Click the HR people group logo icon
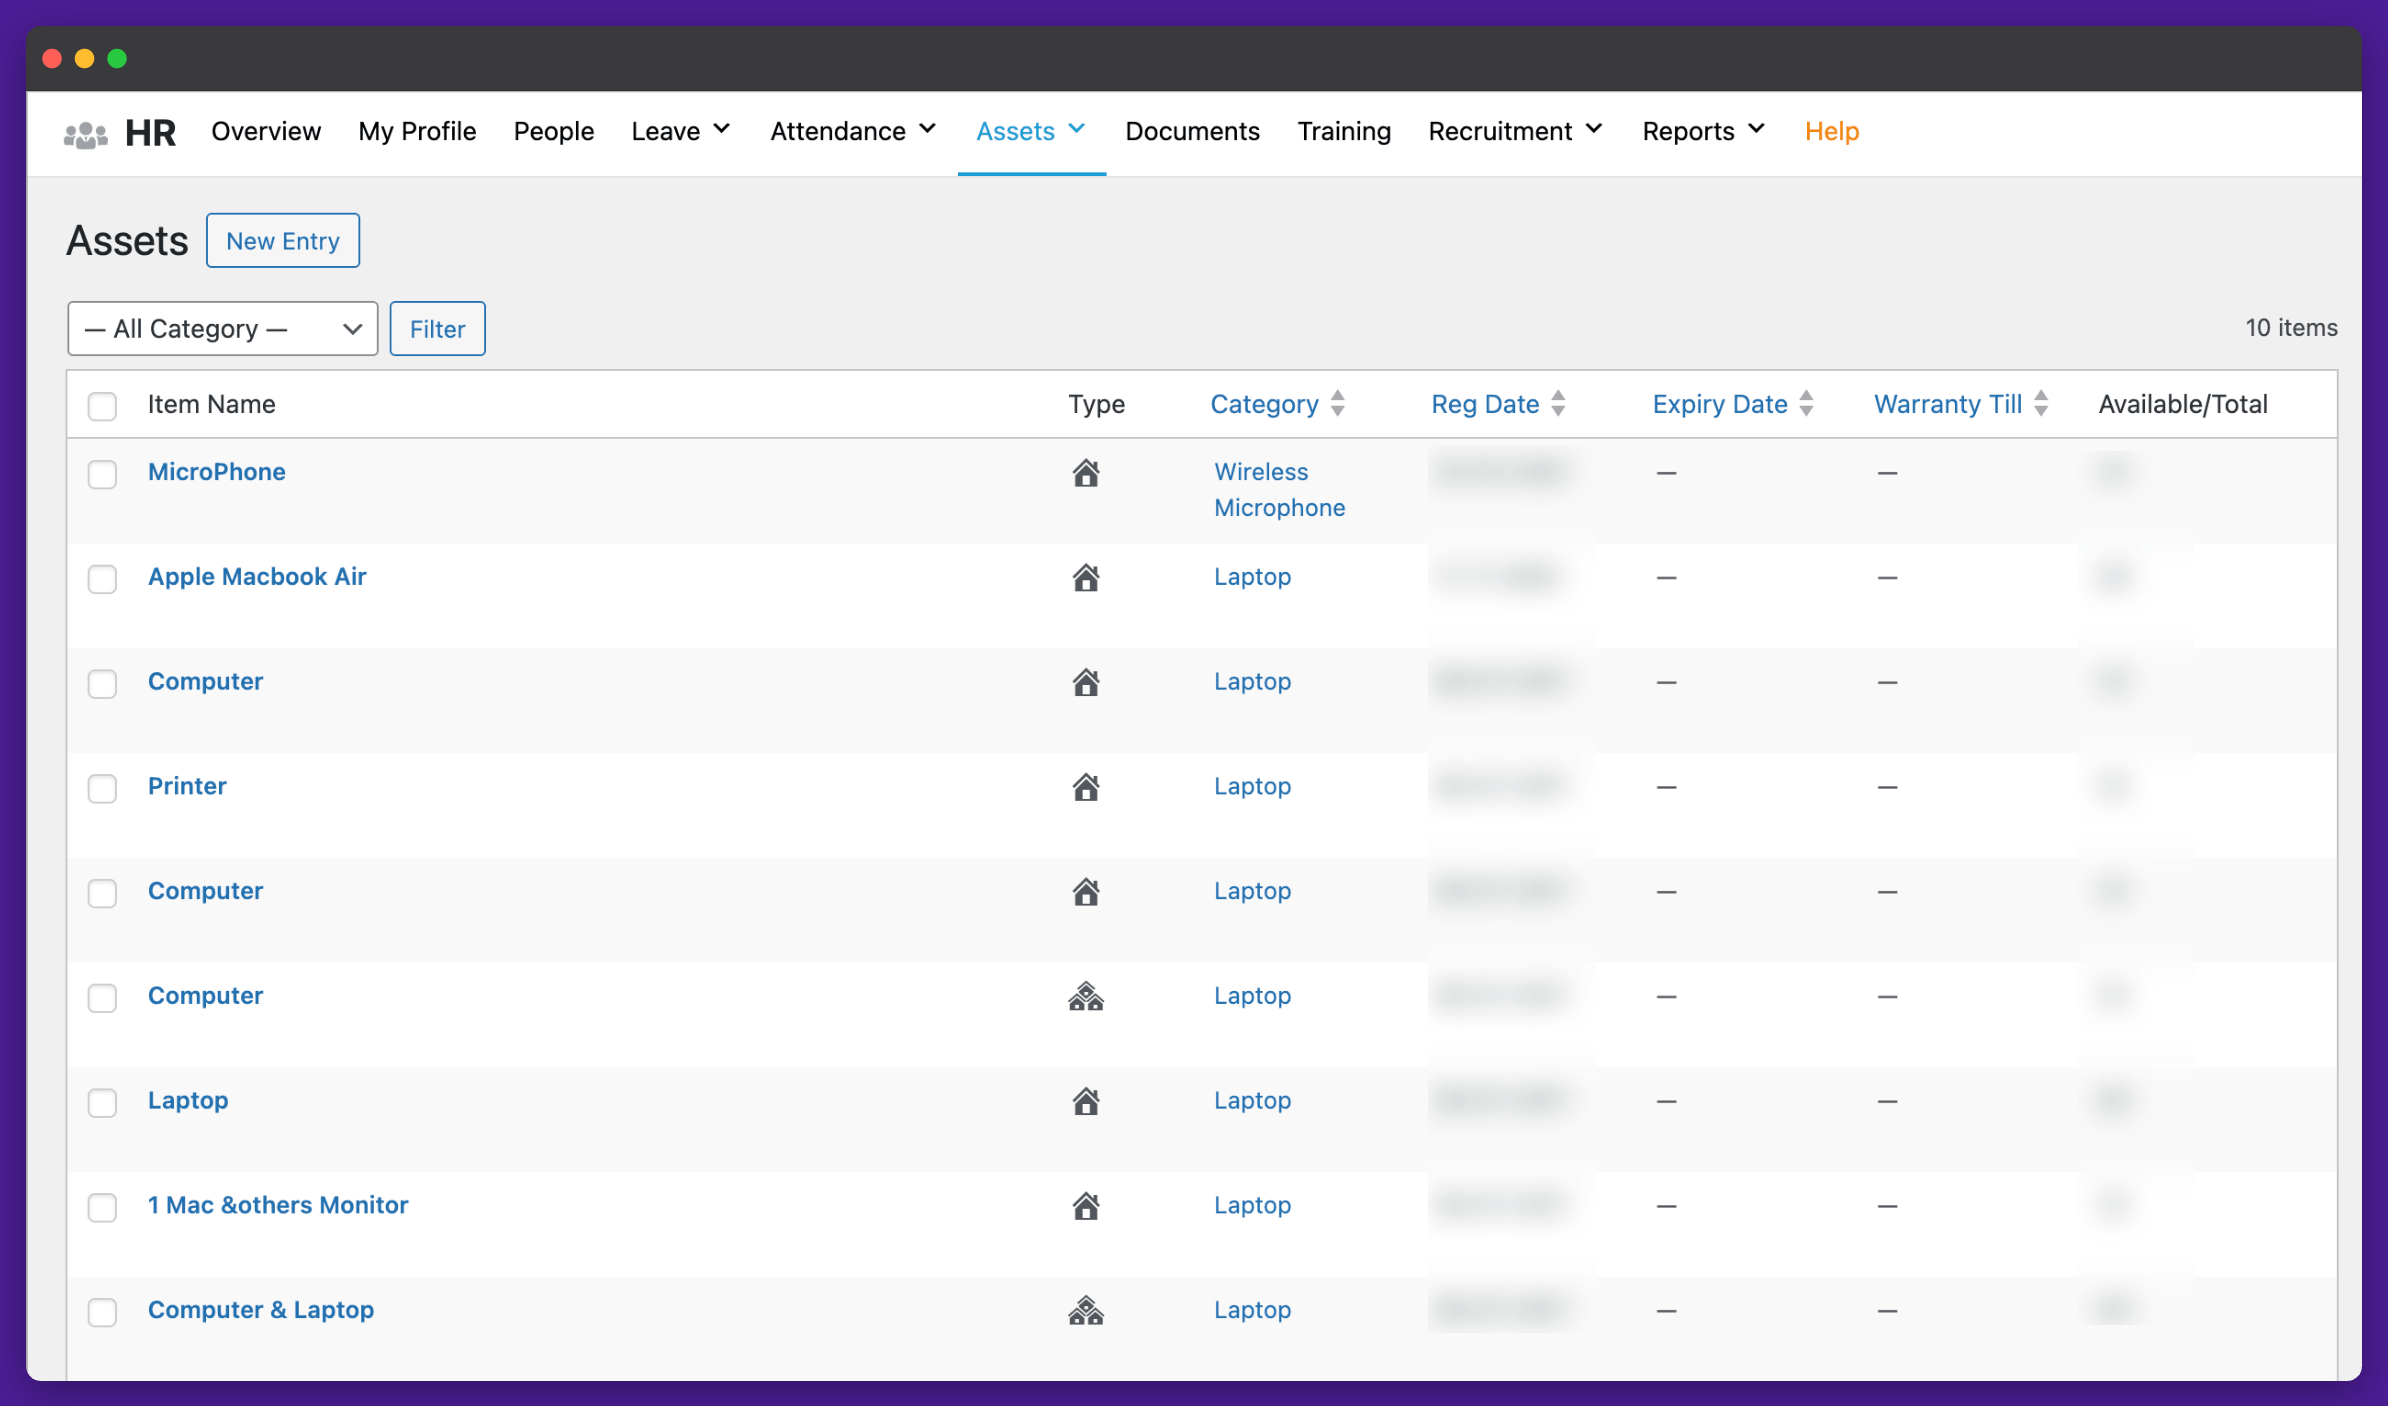 click(x=85, y=133)
